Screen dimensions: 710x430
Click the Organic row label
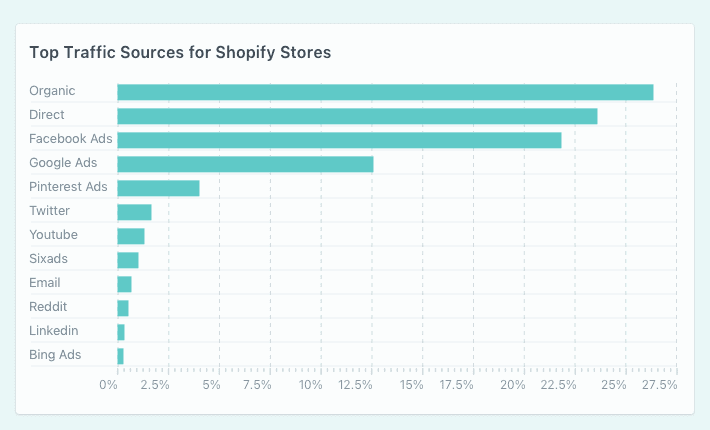pyautogui.click(x=52, y=91)
